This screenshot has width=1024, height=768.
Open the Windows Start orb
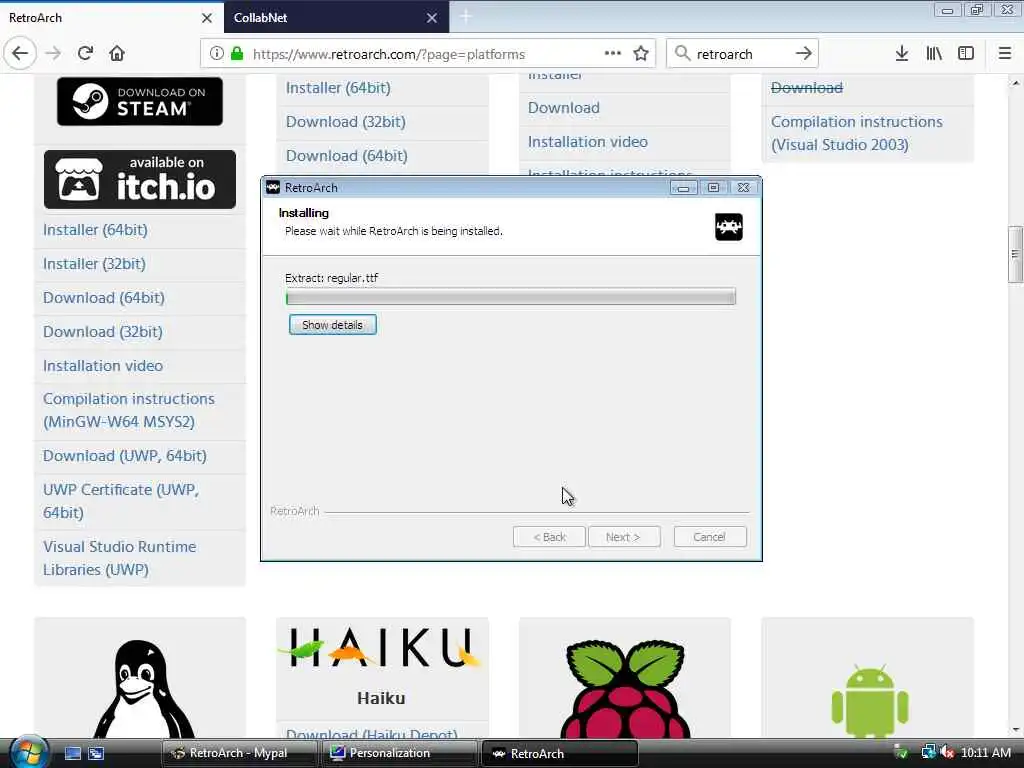tap(27, 752)
